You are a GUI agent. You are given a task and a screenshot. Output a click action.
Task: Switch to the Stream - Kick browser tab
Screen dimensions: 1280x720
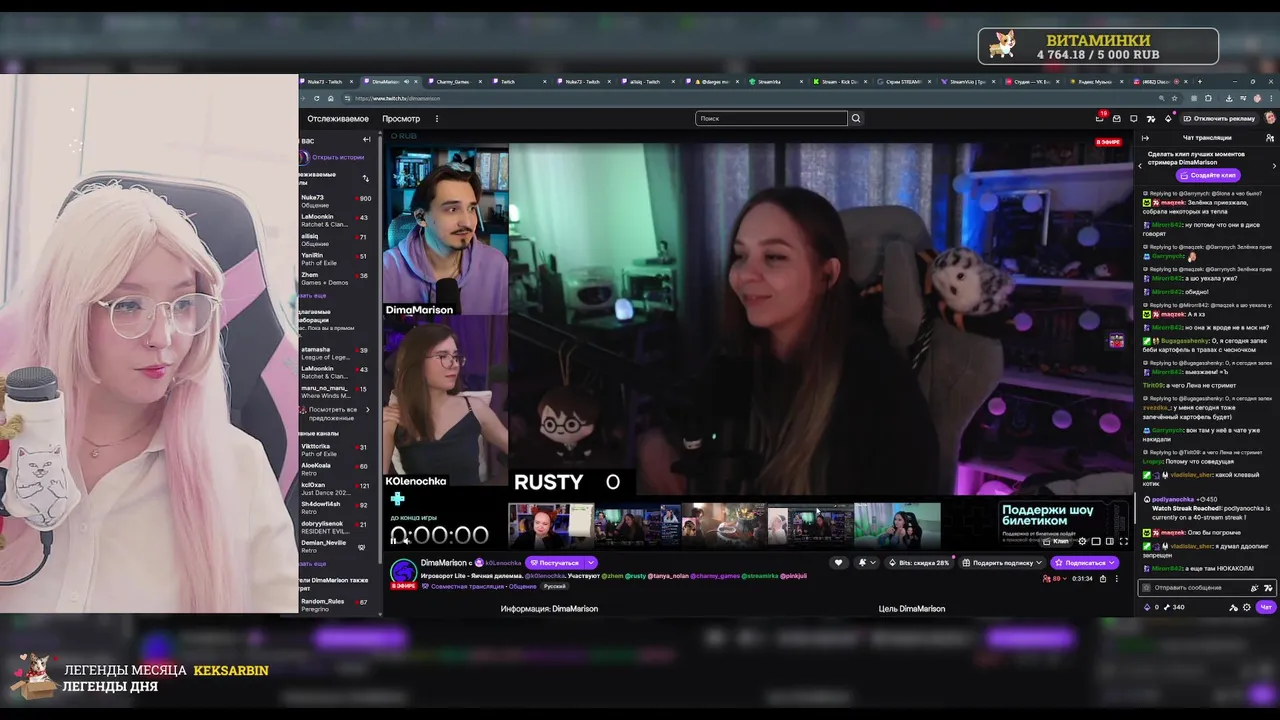pos(838,81)
